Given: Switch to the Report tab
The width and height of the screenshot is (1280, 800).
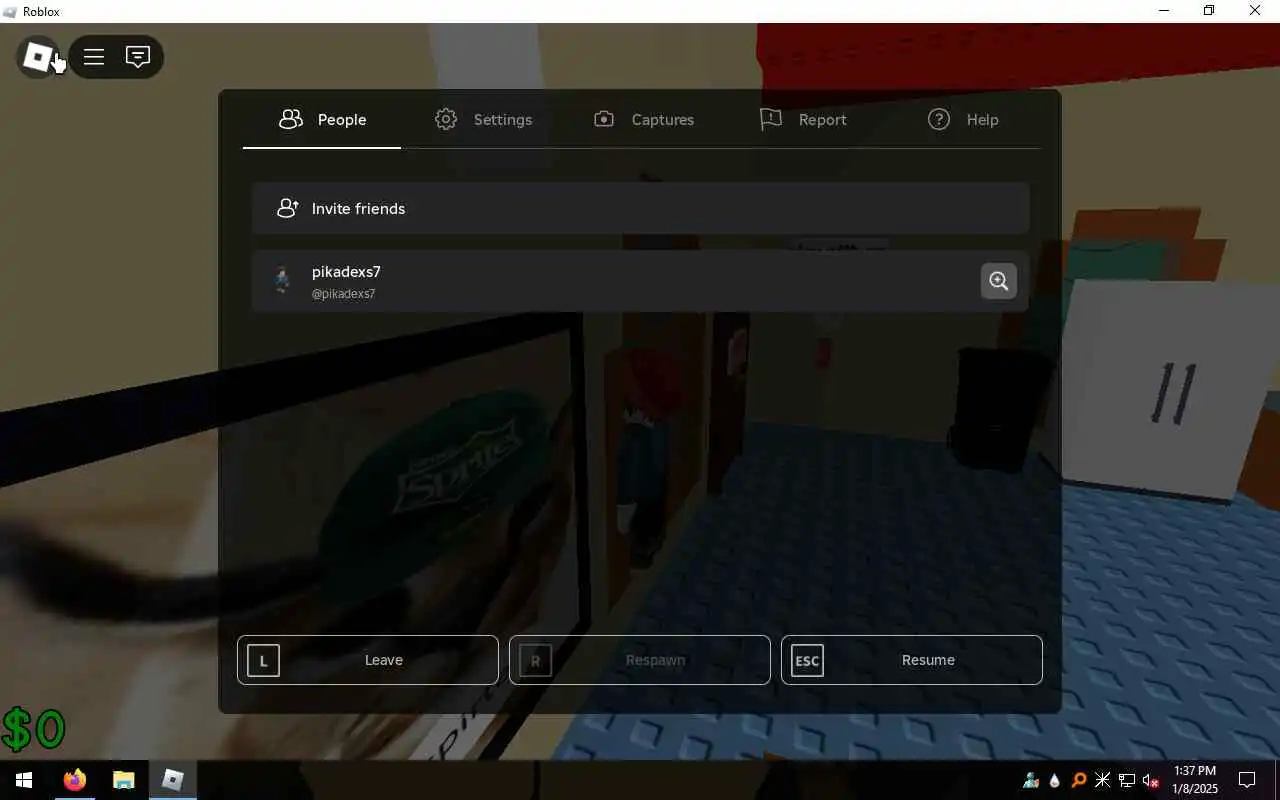Looking at the screenshot, I should 803,120.
